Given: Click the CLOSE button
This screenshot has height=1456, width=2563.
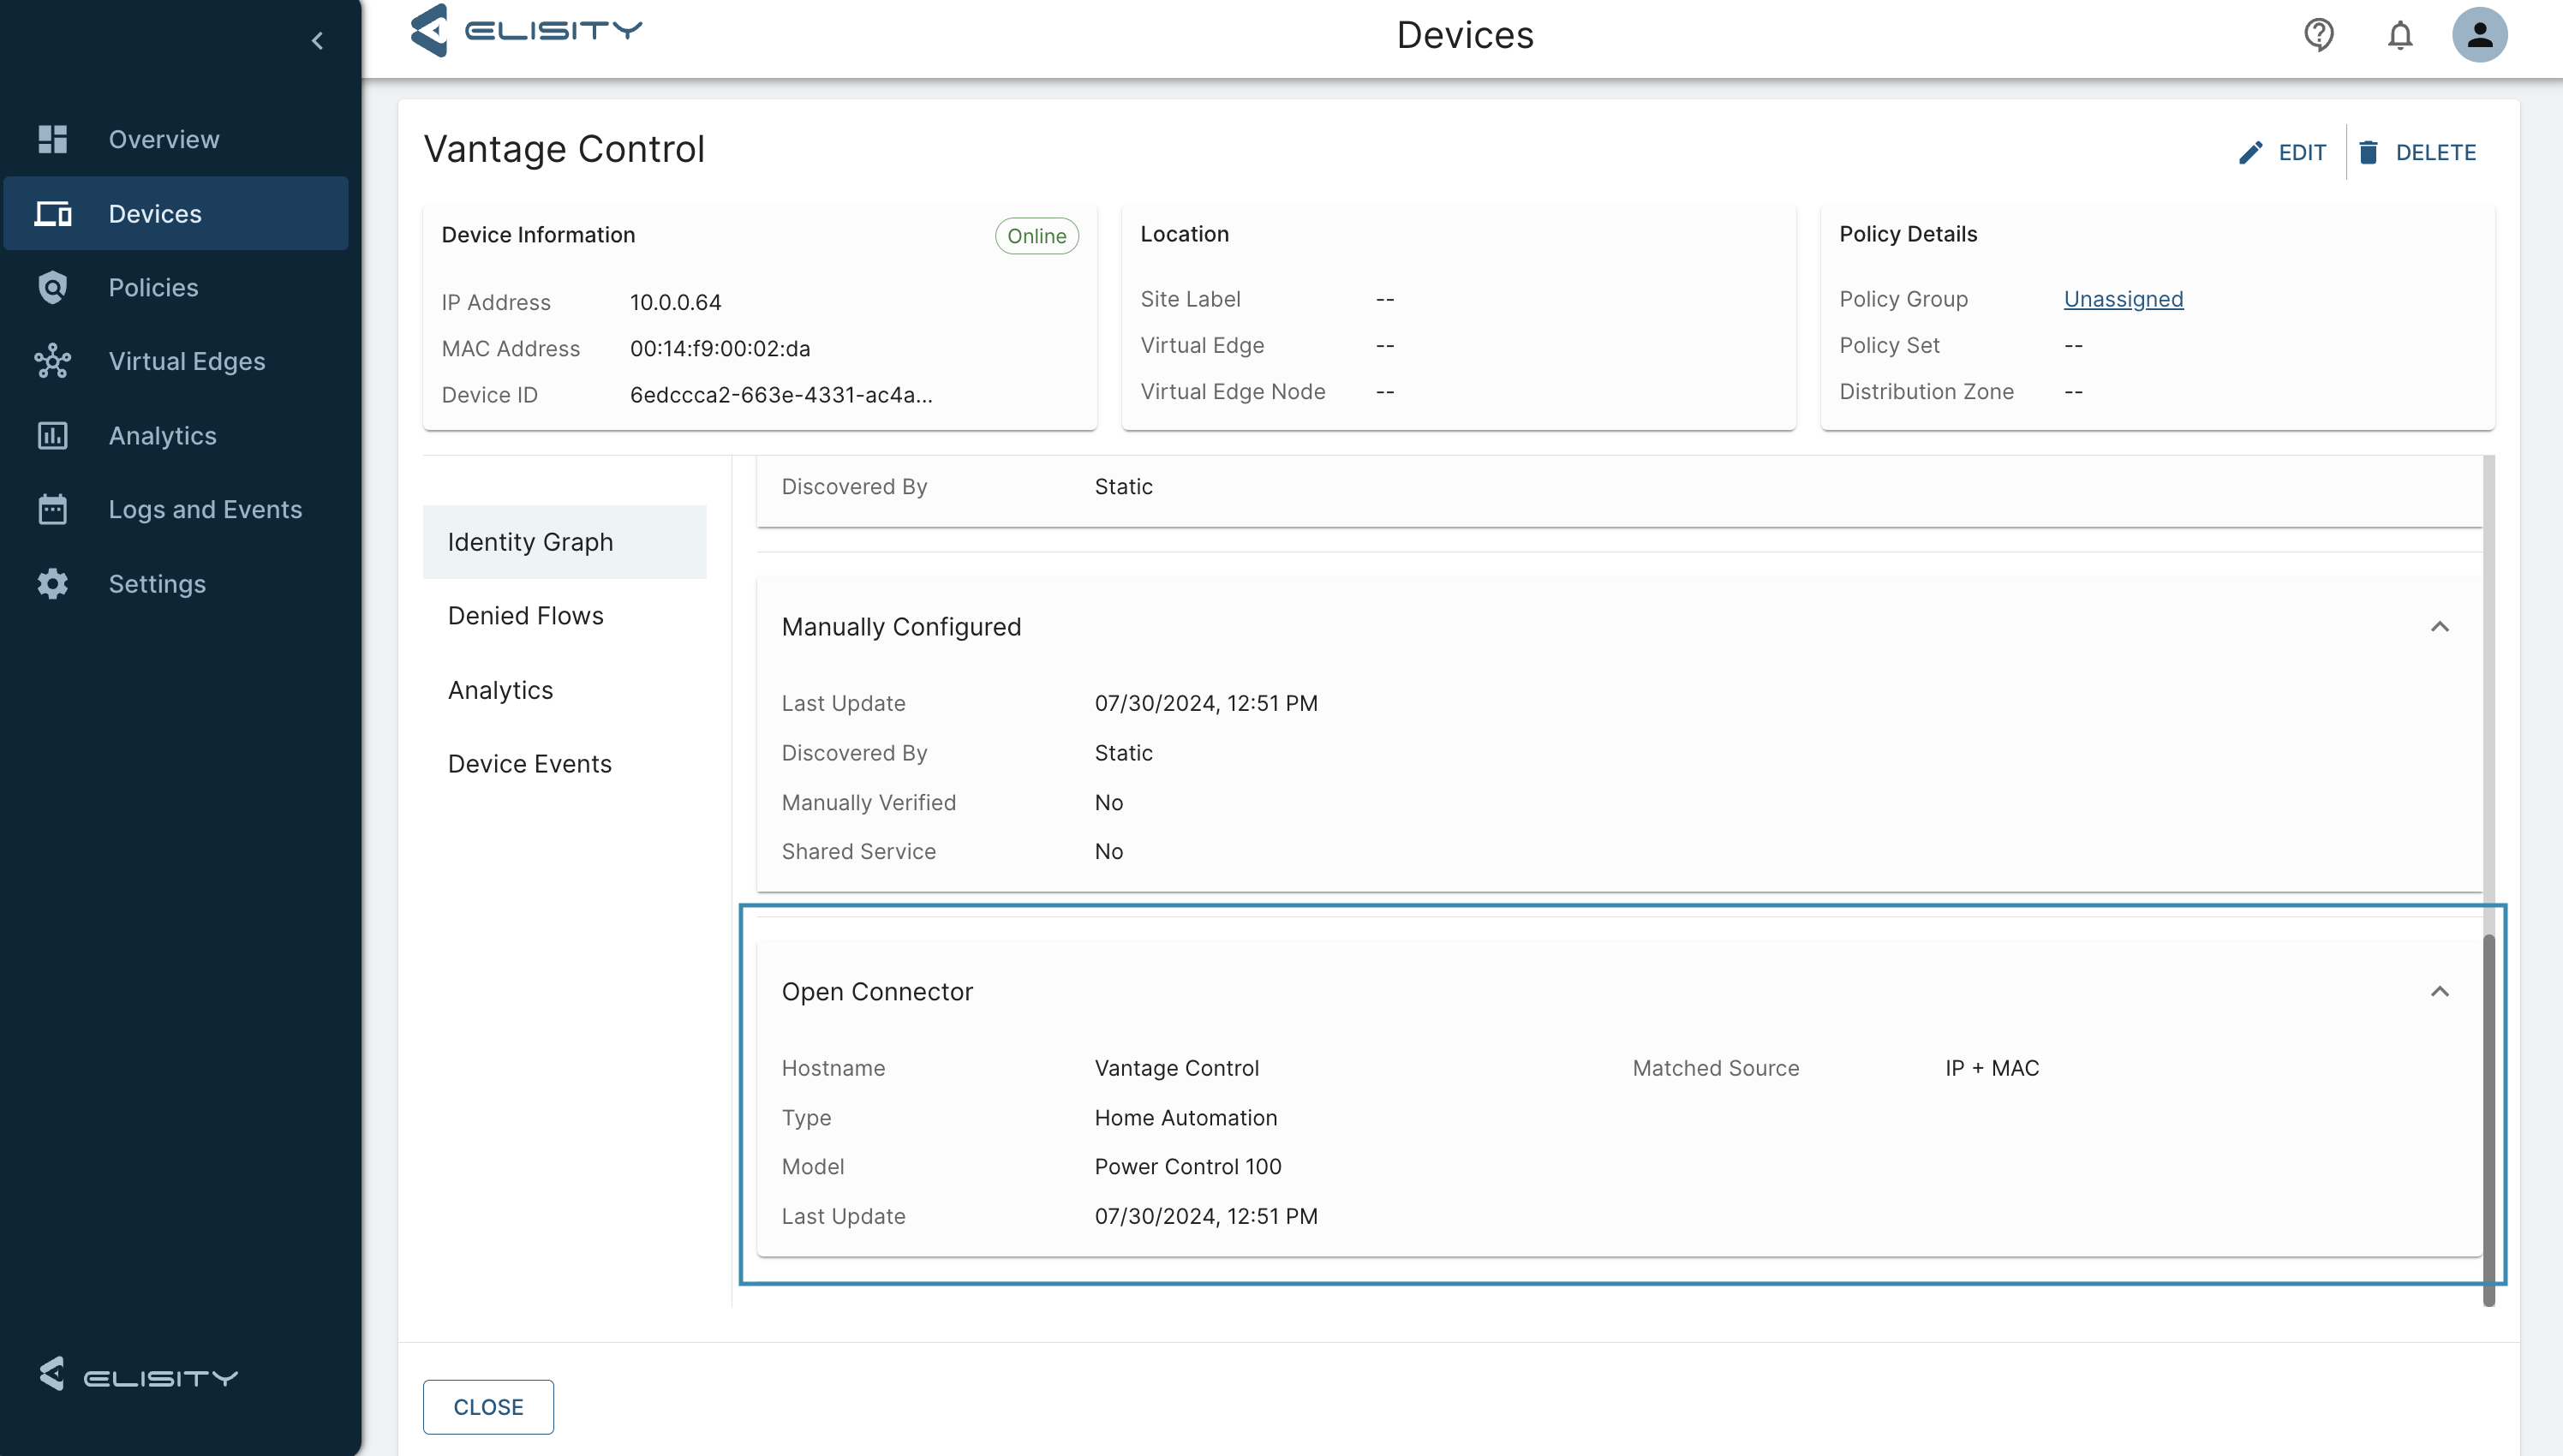Looking at the screenshot, I should pos(488,1407).
